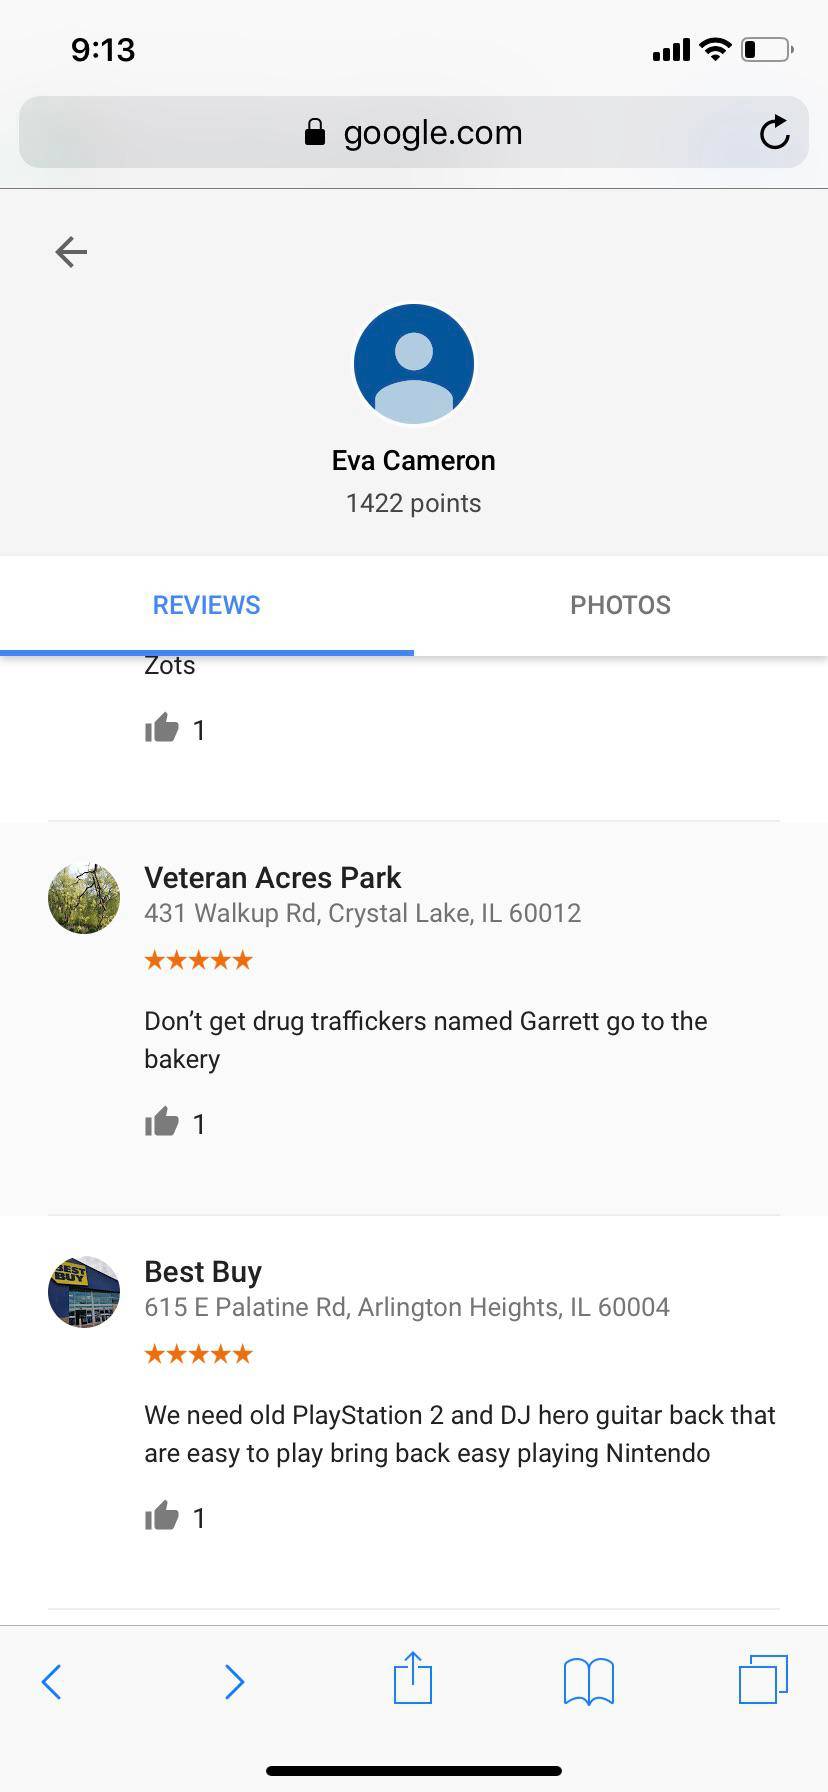The image size is (828, 1792).
Task: Tap Best Buy address on Palatine Rd
Action: [x=407, y=1307]
